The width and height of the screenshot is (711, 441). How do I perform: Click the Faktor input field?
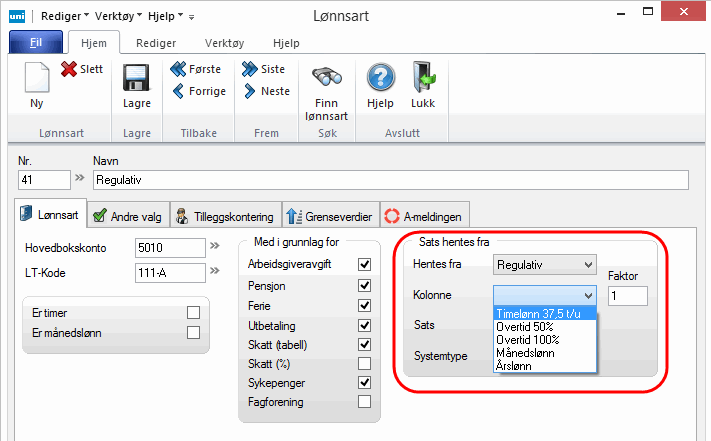click(628, 296)
